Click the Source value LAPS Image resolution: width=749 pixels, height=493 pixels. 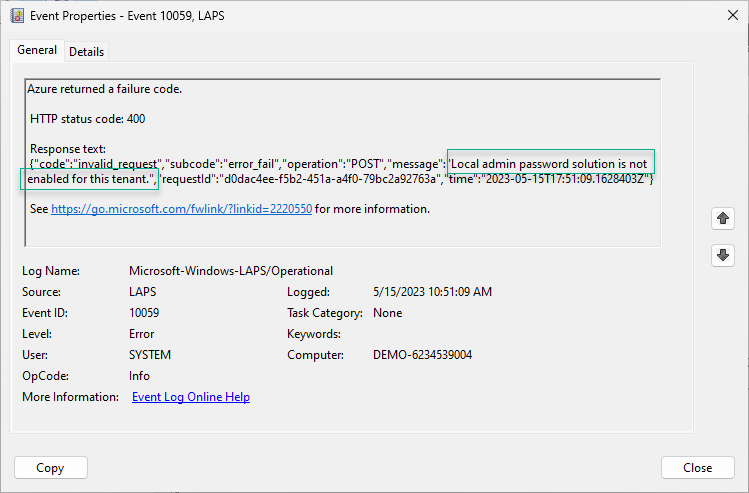[x=144, y=292]
